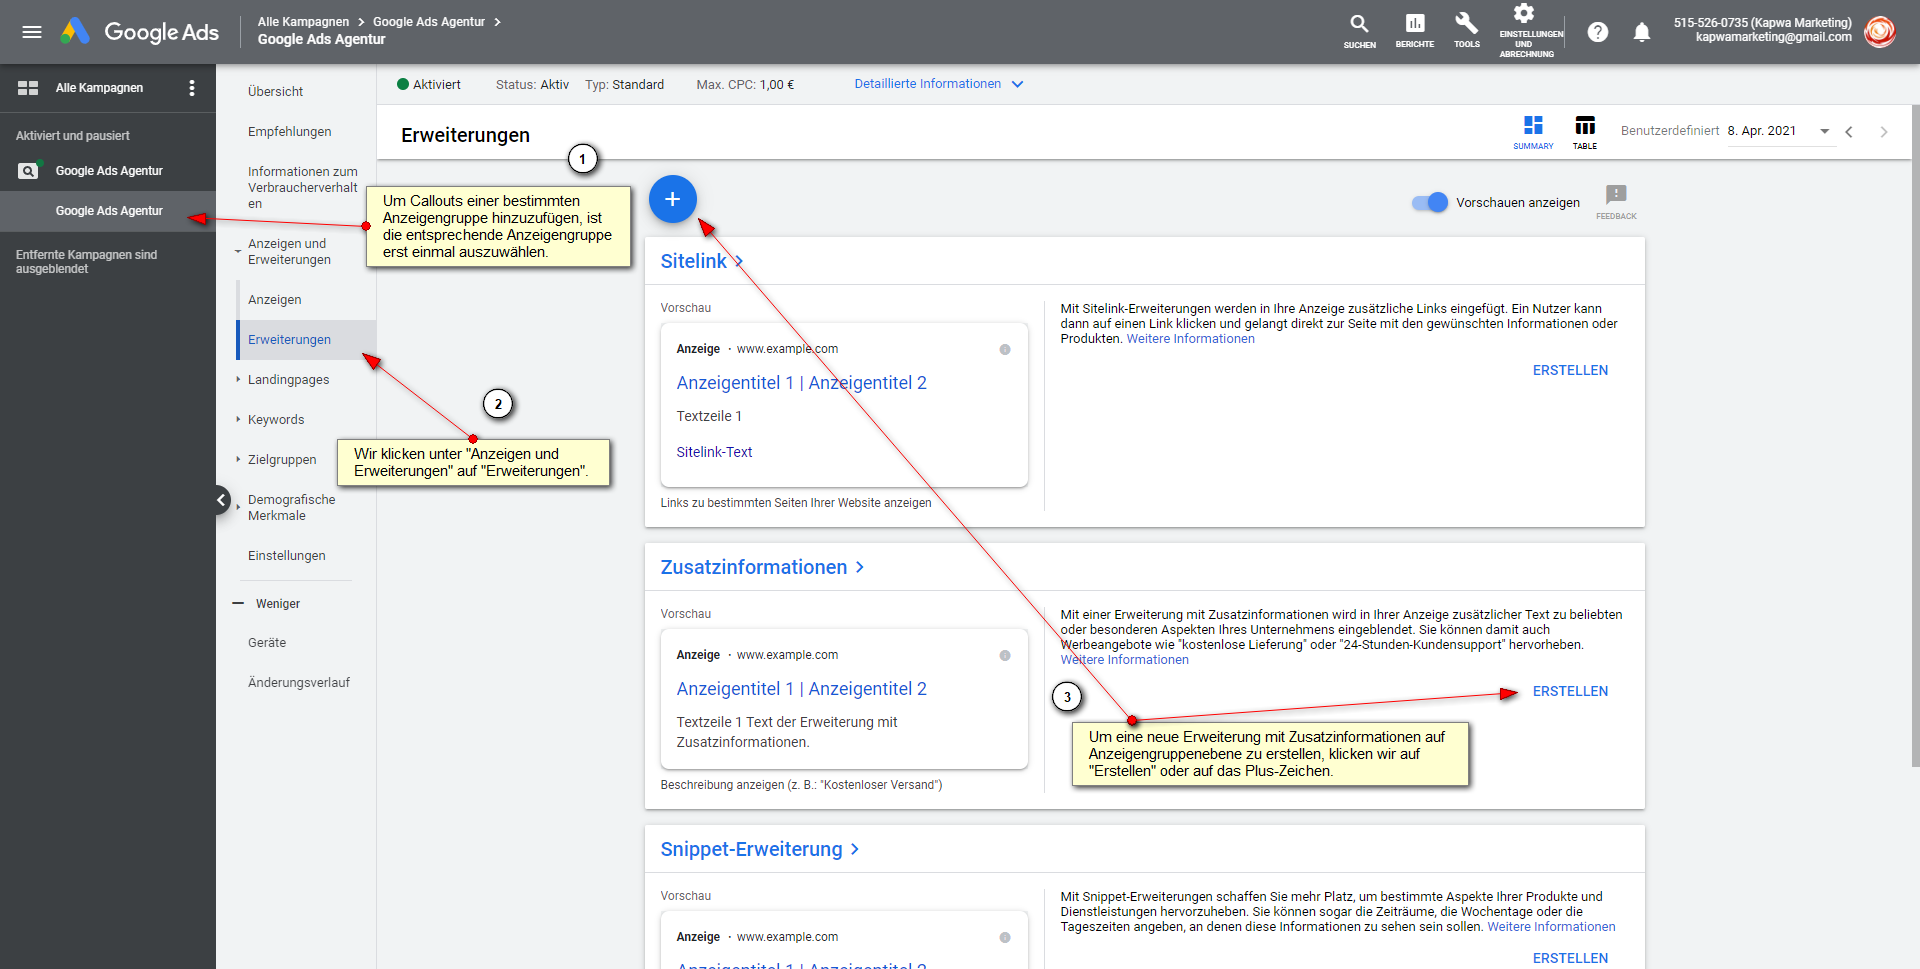Click Aktiviert und pausiert filter text
This screenshot has width=1920, height=969.
pos(73,136)
